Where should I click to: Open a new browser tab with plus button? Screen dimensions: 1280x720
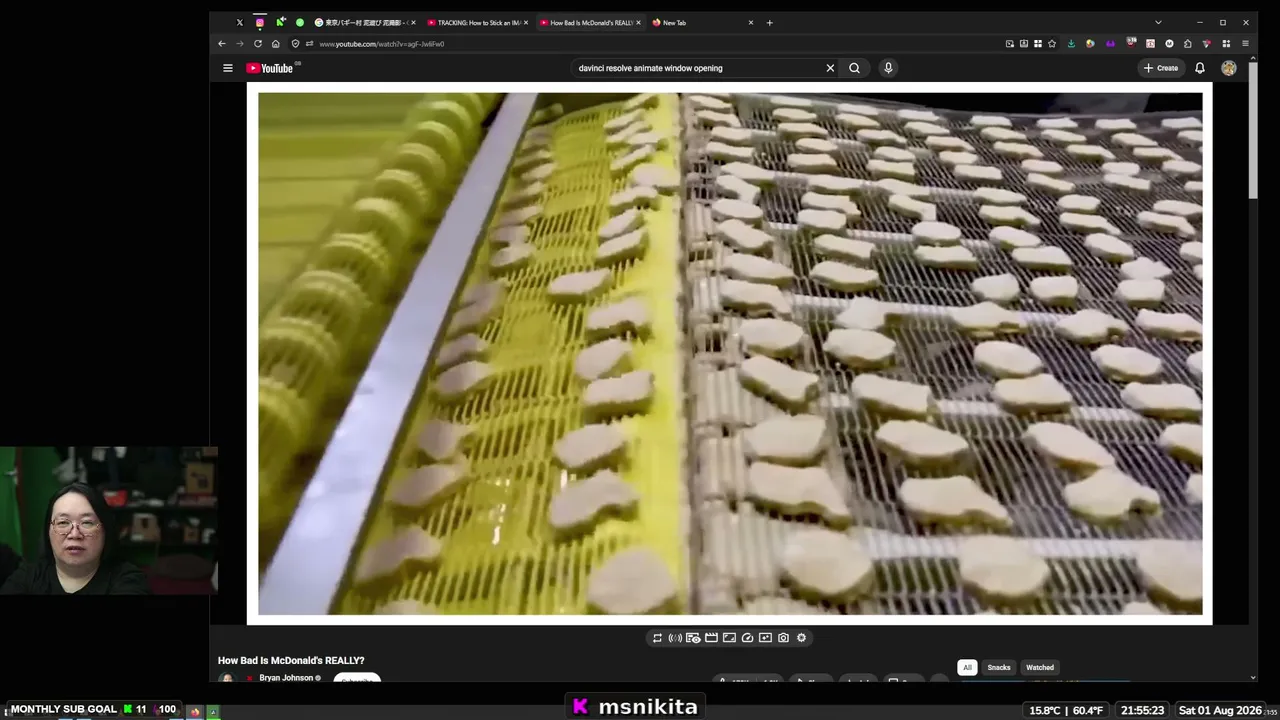[x=769, y=22]
